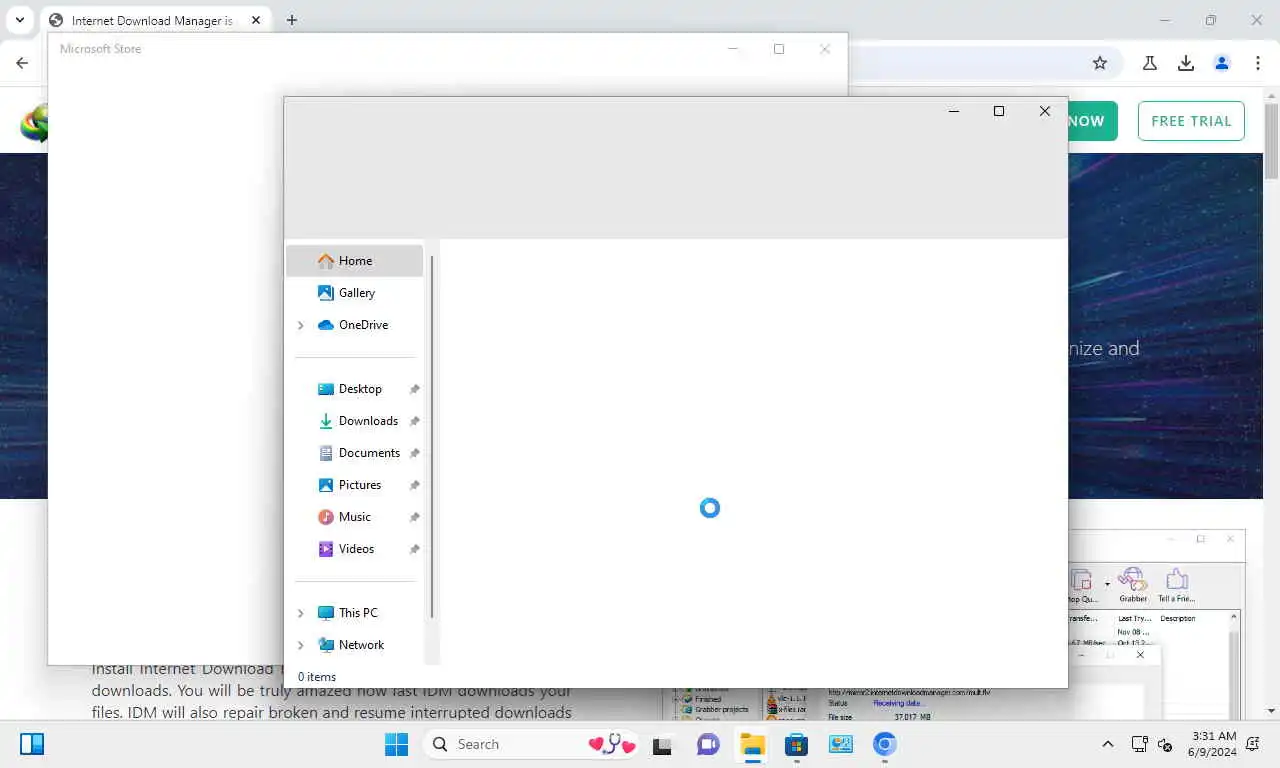
Task: Click the 0 items status text
Action: [x=317, y=677]
